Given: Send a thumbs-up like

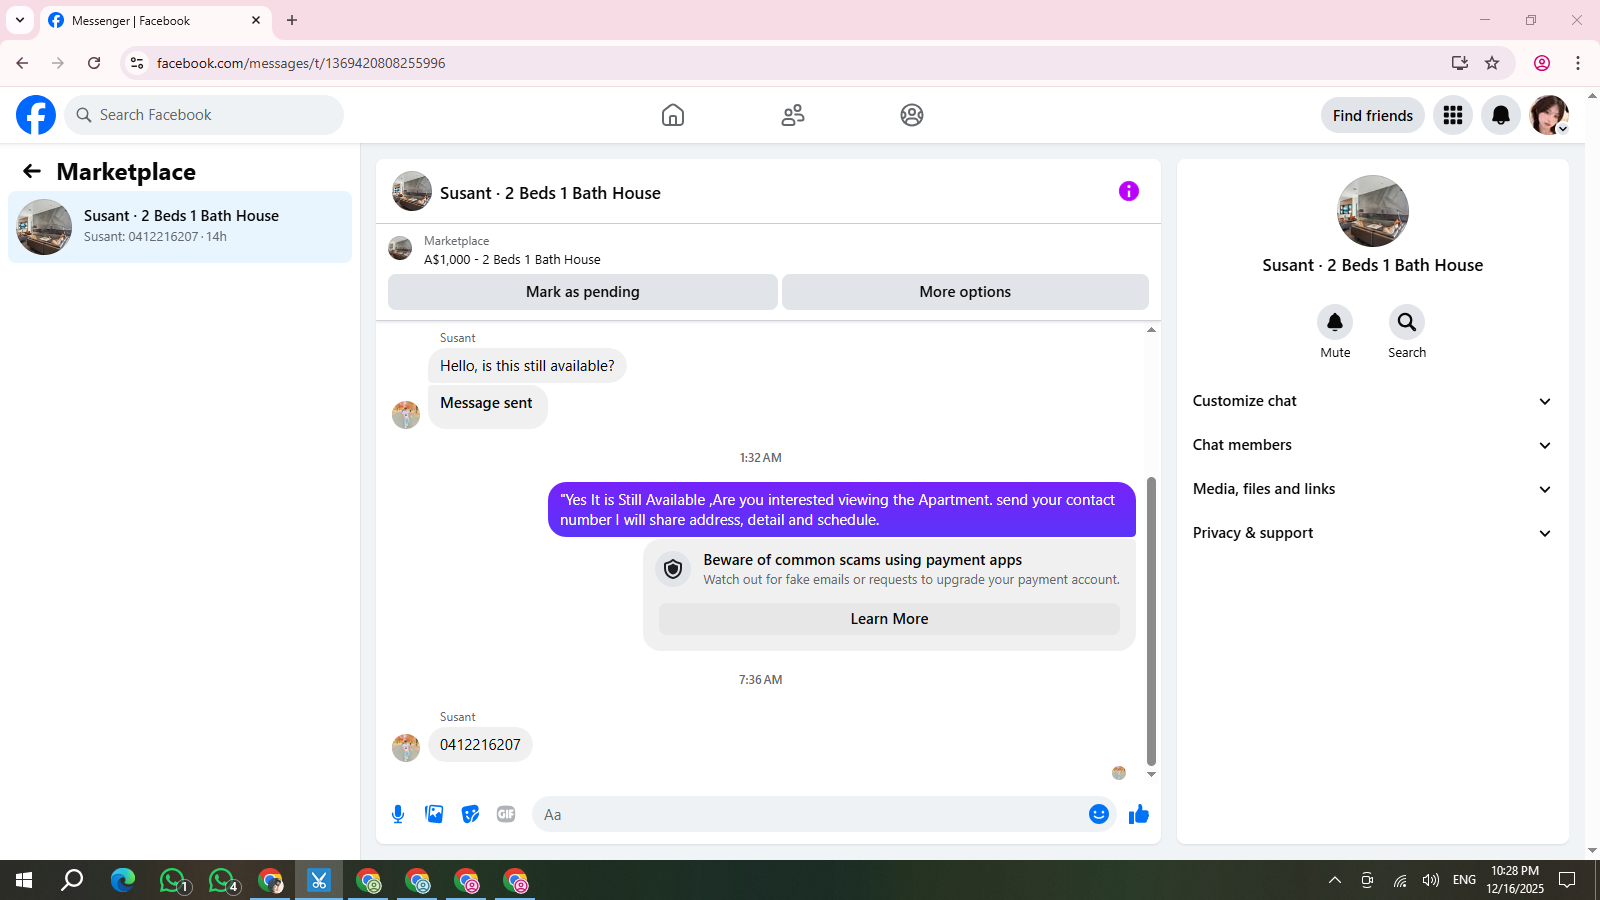Looking at the screenshot, I should [1139, 814].
